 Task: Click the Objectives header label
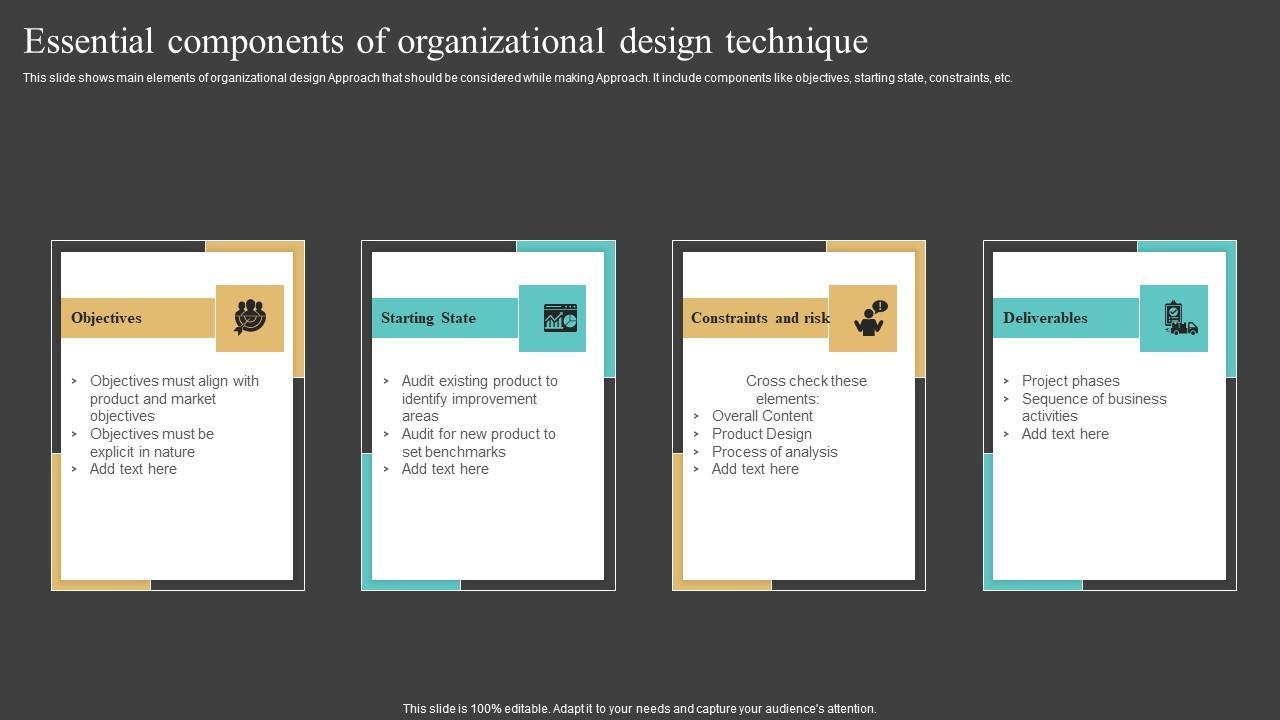[x=106, y=318]
